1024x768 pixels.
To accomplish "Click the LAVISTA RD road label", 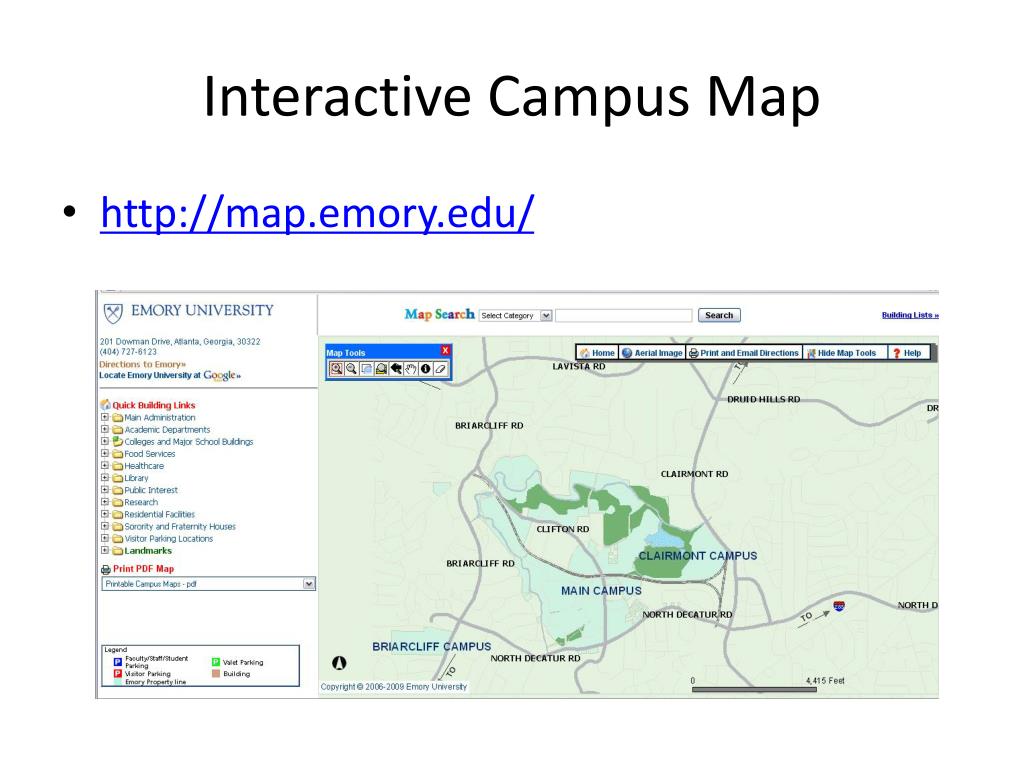I will pyautogui.click(x=579, y=366).
